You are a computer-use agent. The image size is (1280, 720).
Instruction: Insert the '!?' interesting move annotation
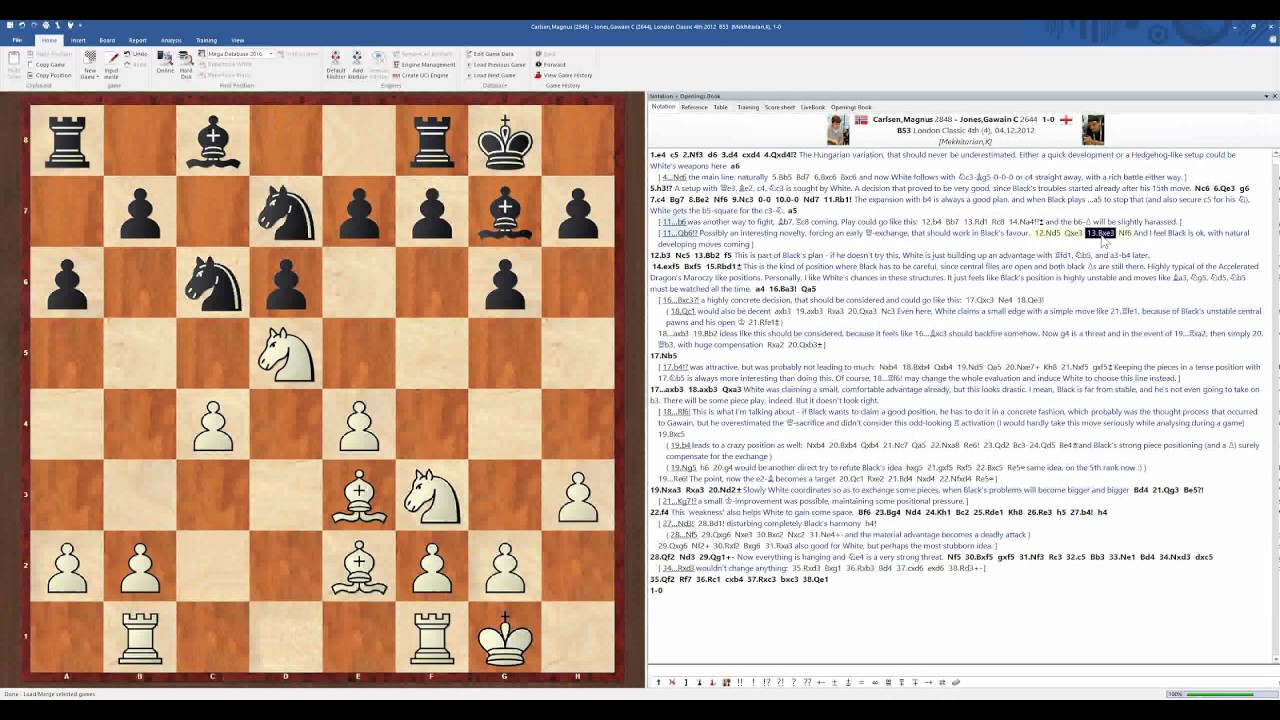(x=767, y=682)
